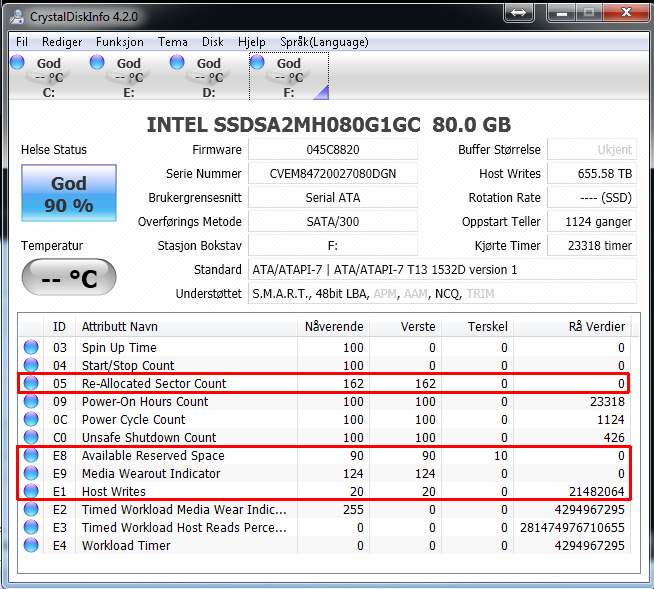Click the Host Writes 655.58 TB field

tap(592, 174)
